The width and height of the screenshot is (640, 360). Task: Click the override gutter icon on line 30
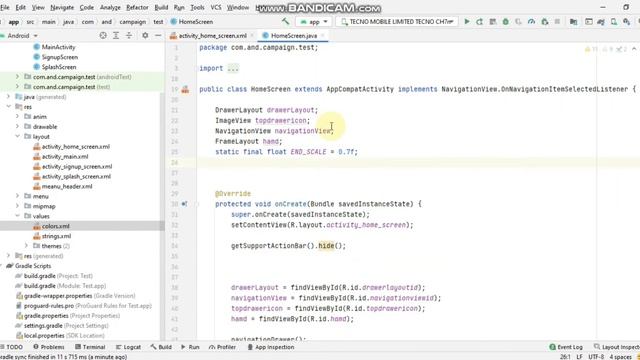click(x=184, y=204)
